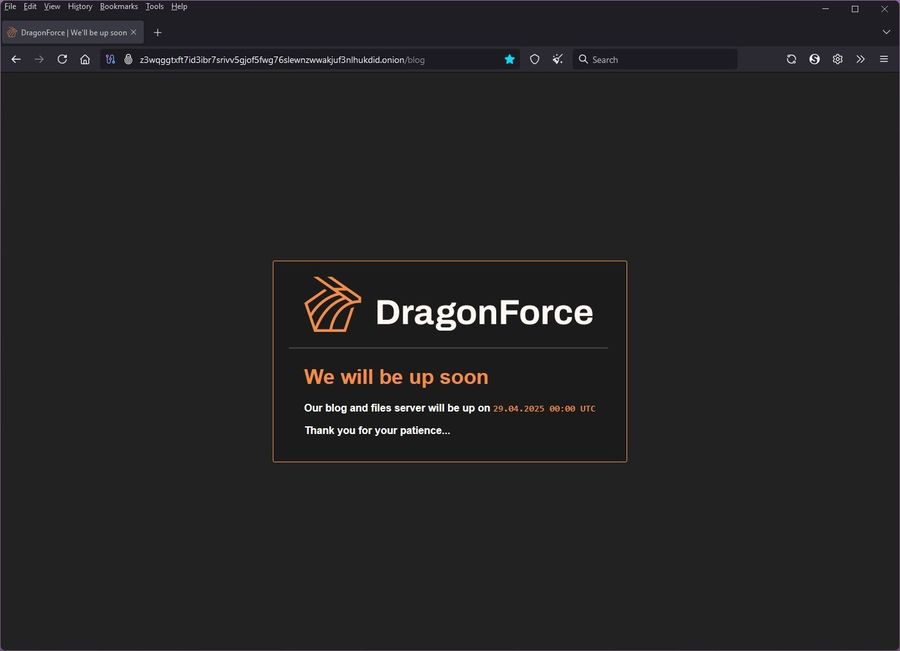
Task: Show the Tor circuit display icon
Action: 111,59
